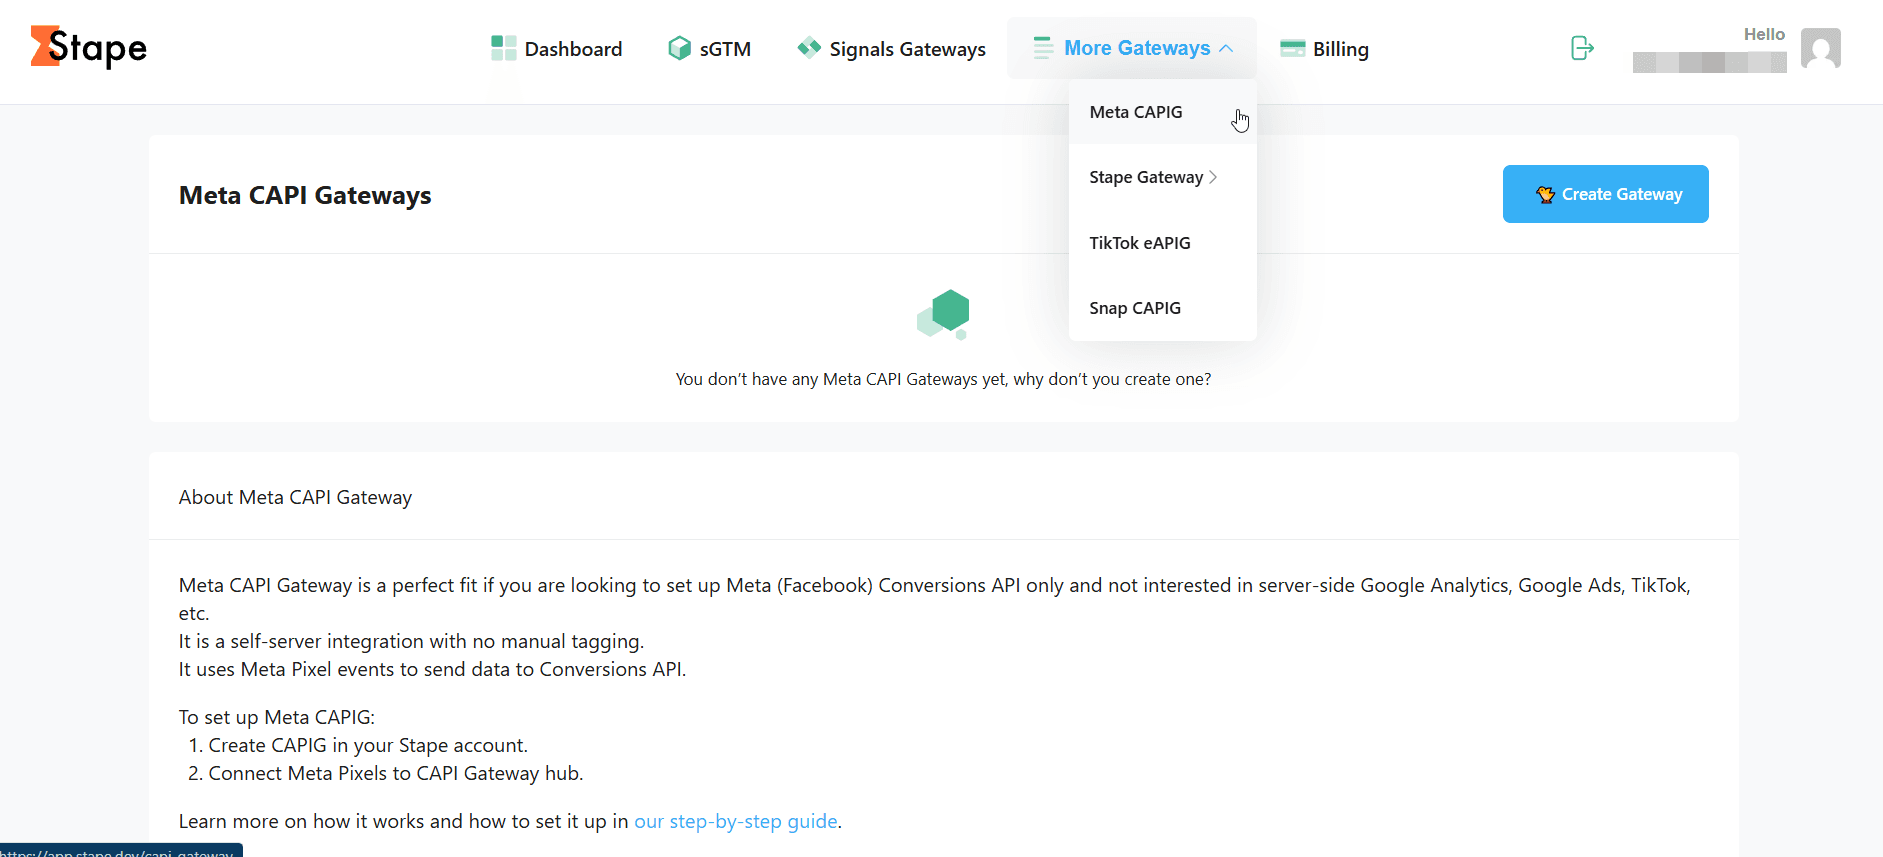Click 'Create CAPIG in your Stape account' step
Screen dimensions: 1883x857
(368, 745)
